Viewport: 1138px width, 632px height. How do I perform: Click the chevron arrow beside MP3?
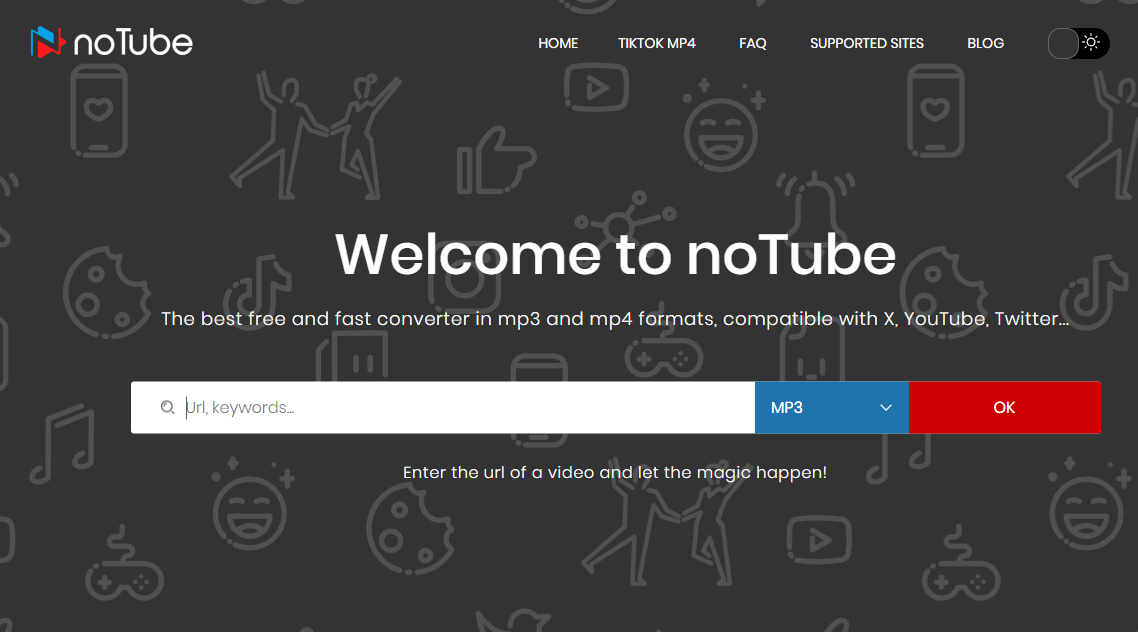click(885, 408)
